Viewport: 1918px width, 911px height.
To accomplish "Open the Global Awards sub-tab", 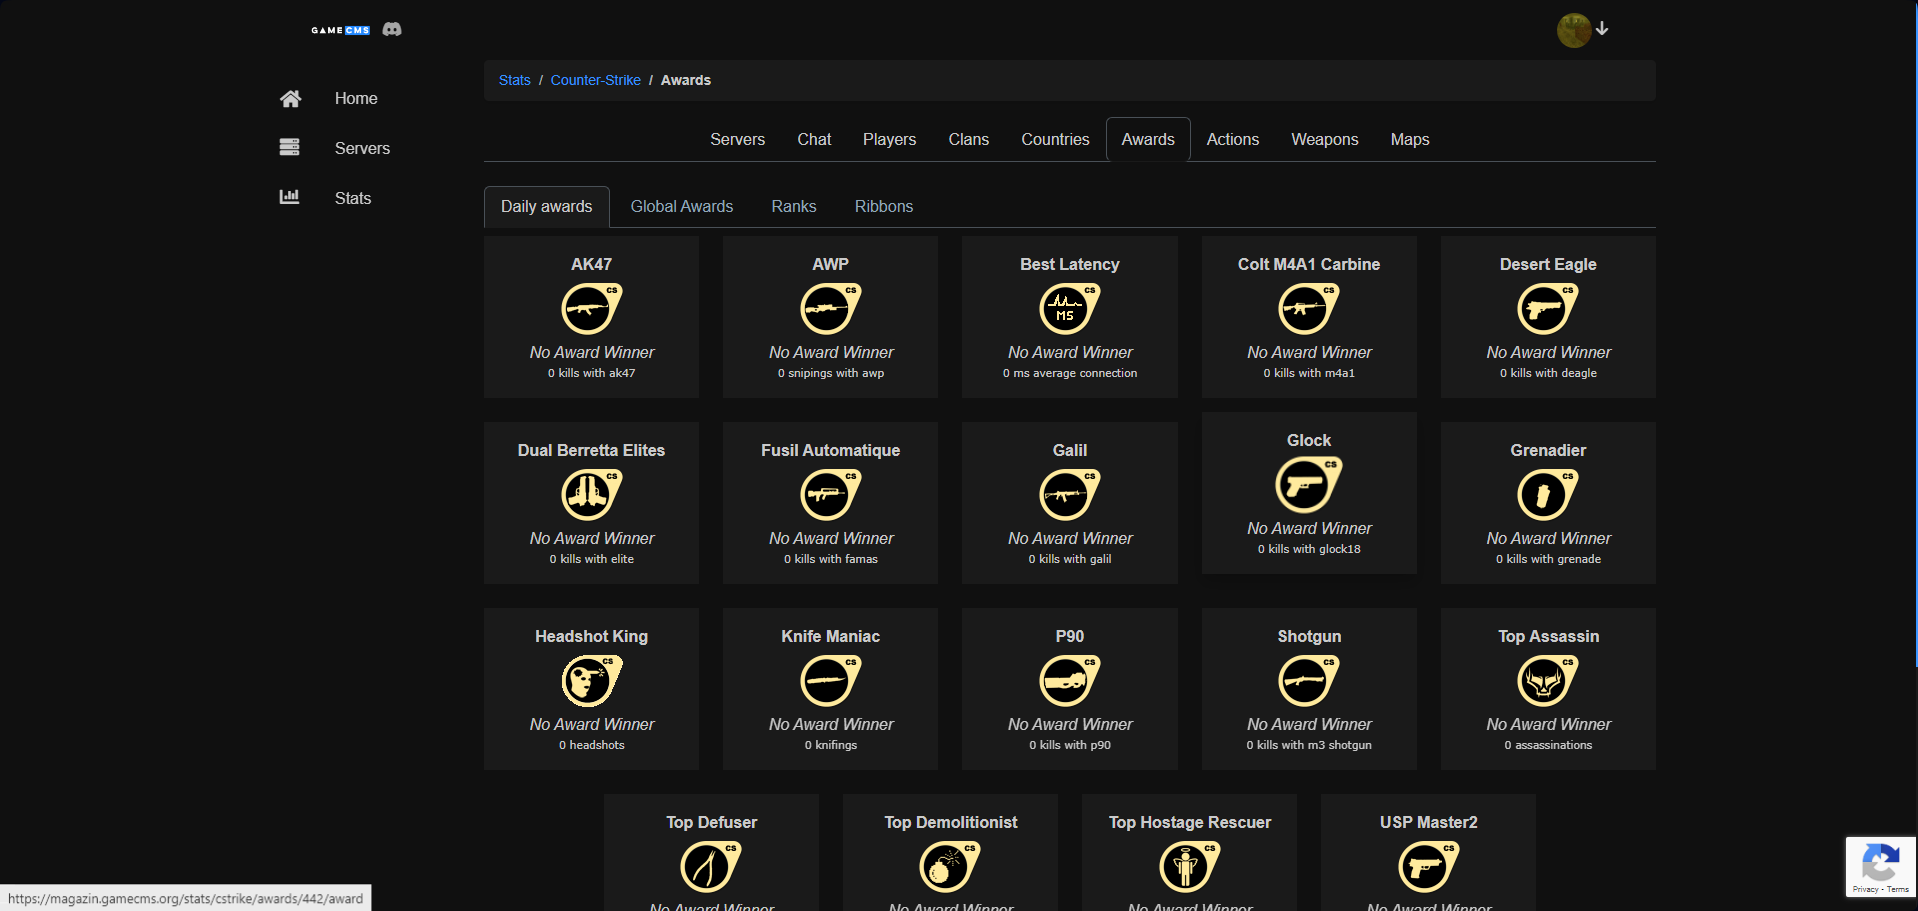I will 681,206.
